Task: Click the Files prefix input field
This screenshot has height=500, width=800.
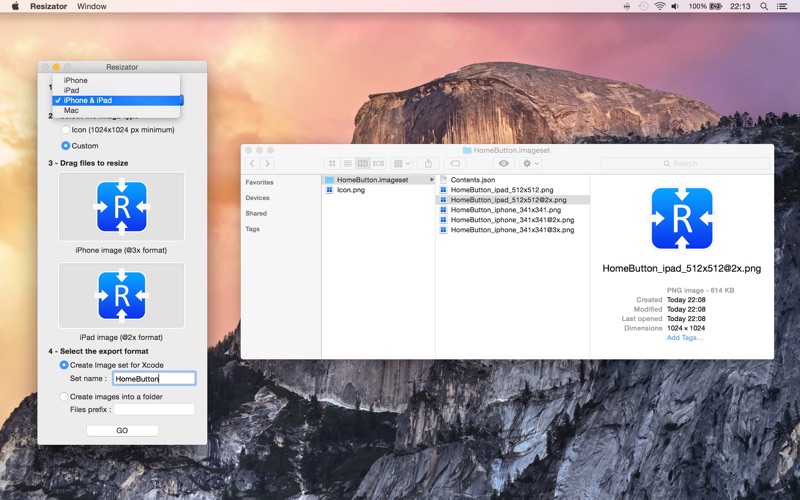Action: (x=154, y=409)
